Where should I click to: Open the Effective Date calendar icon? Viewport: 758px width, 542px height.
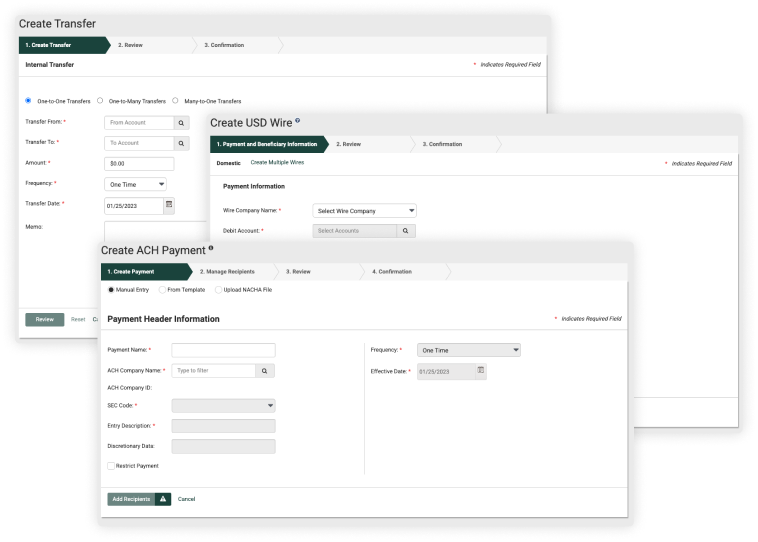click(x=480, y=370)
